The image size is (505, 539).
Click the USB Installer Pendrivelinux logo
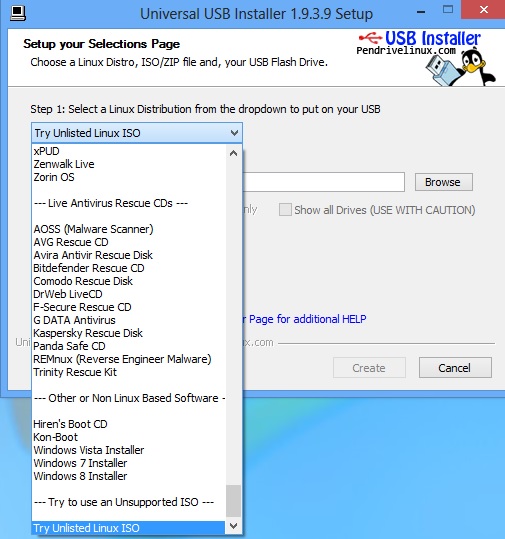pyautogui.click(x=426, y=57)
